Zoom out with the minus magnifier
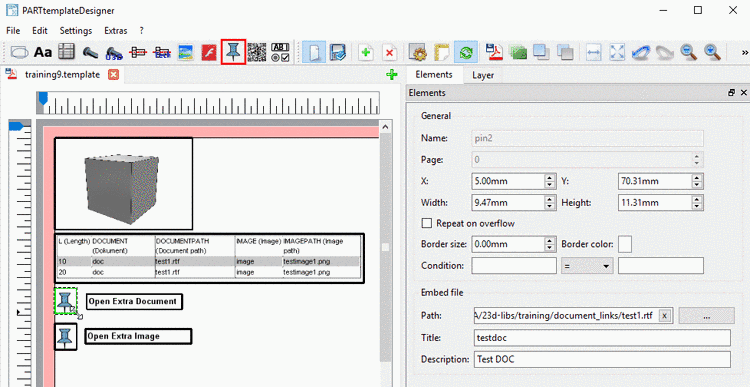The width and height of the screenshot is (750, 387). [x=688, y=52]
